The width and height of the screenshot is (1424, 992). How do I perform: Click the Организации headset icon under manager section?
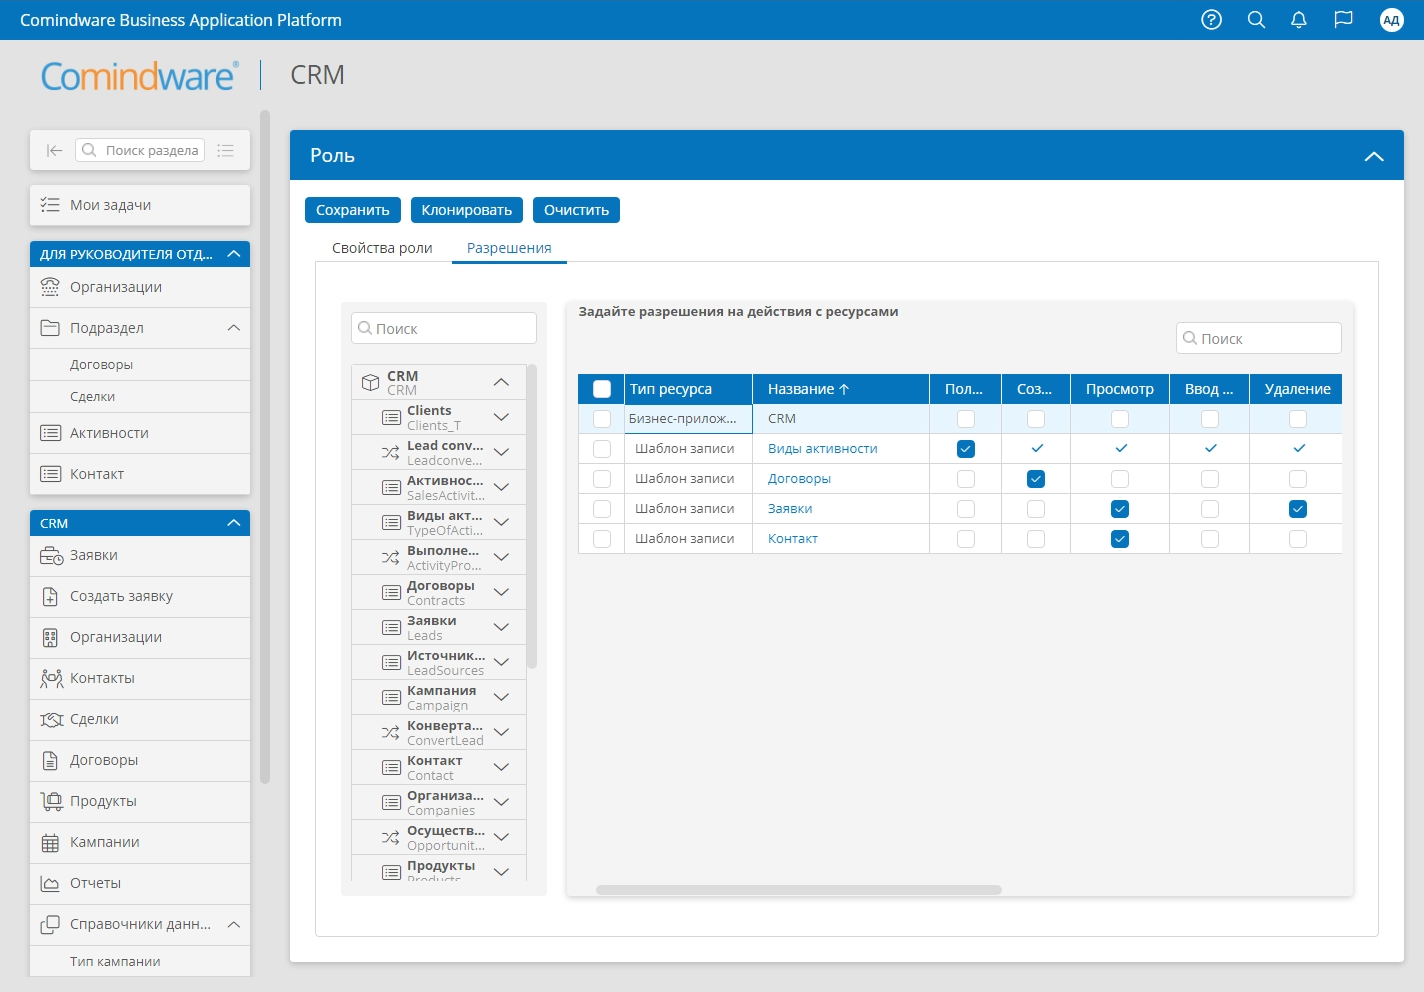click(x=50, y=287)
